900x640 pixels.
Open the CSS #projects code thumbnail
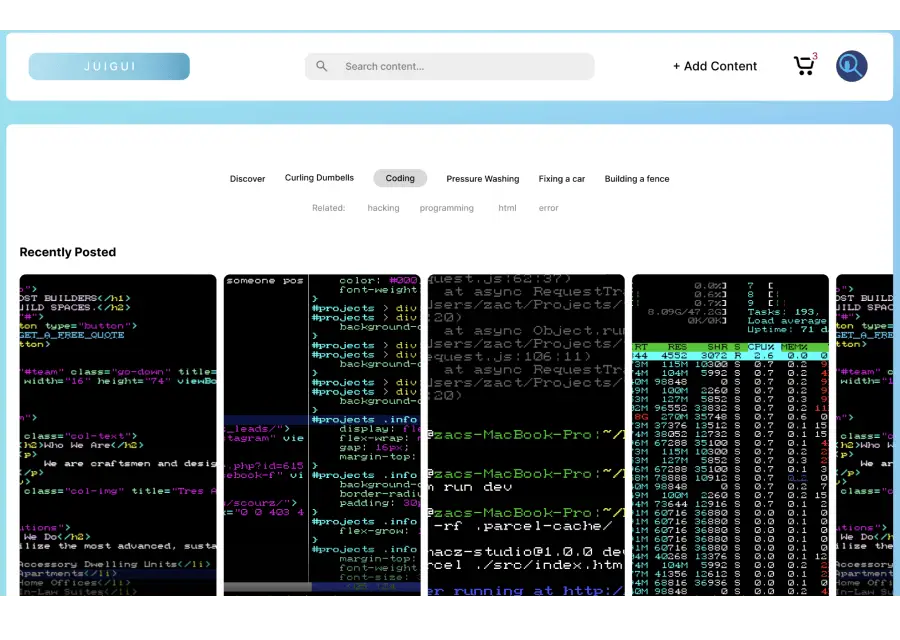pyautogui.click(x=322, y=435)
